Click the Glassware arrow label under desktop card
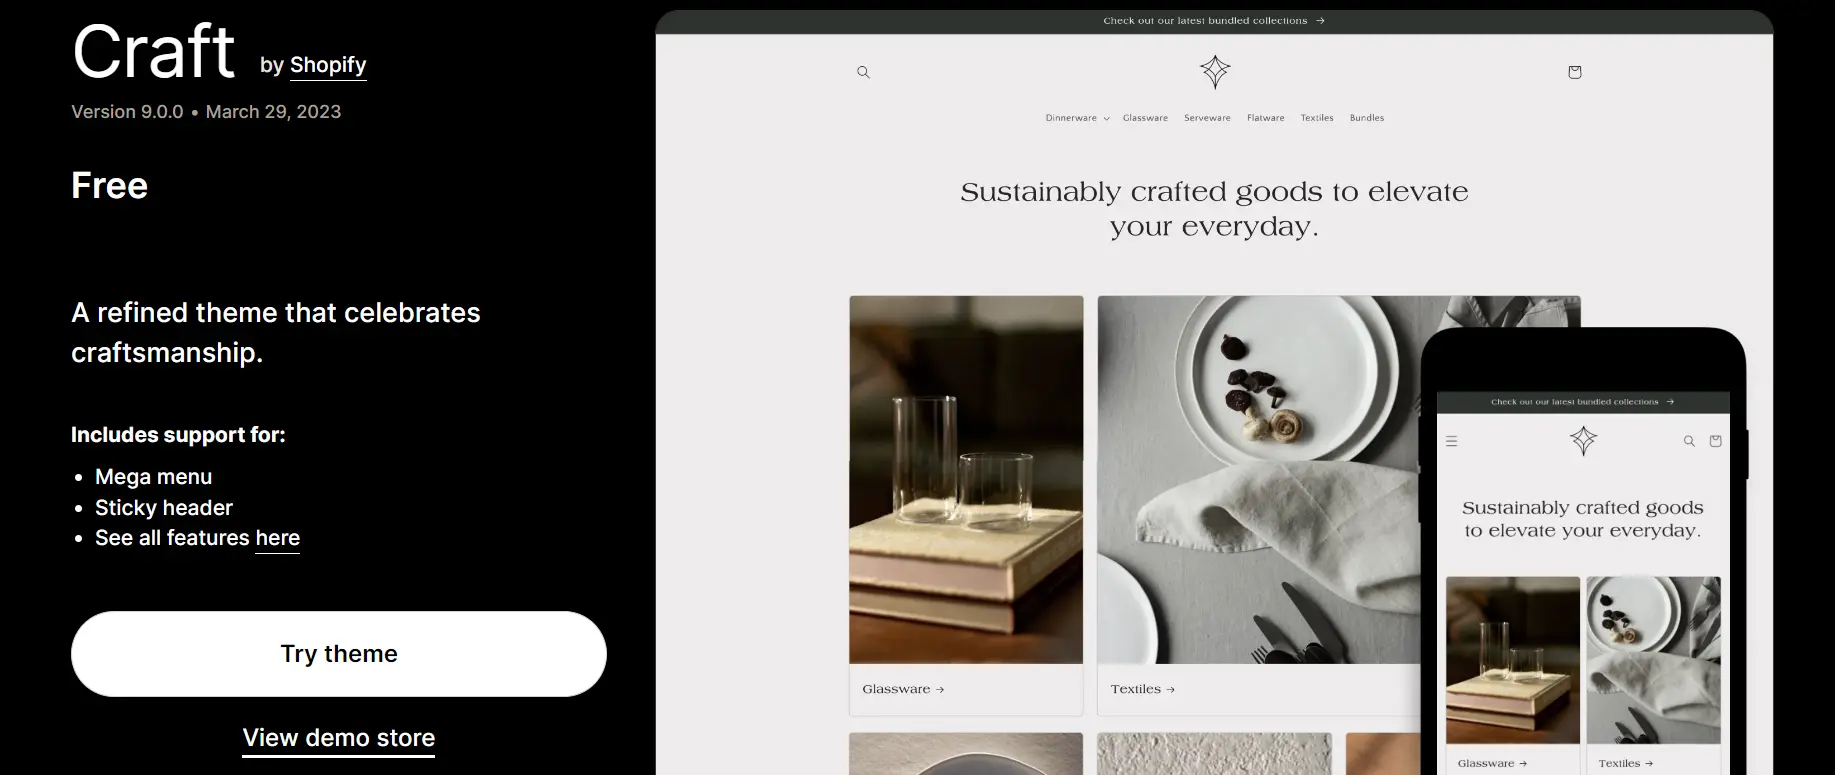The width and height of the screenshot is (1835, 775). pyautogui.click(x=903, y=689)
